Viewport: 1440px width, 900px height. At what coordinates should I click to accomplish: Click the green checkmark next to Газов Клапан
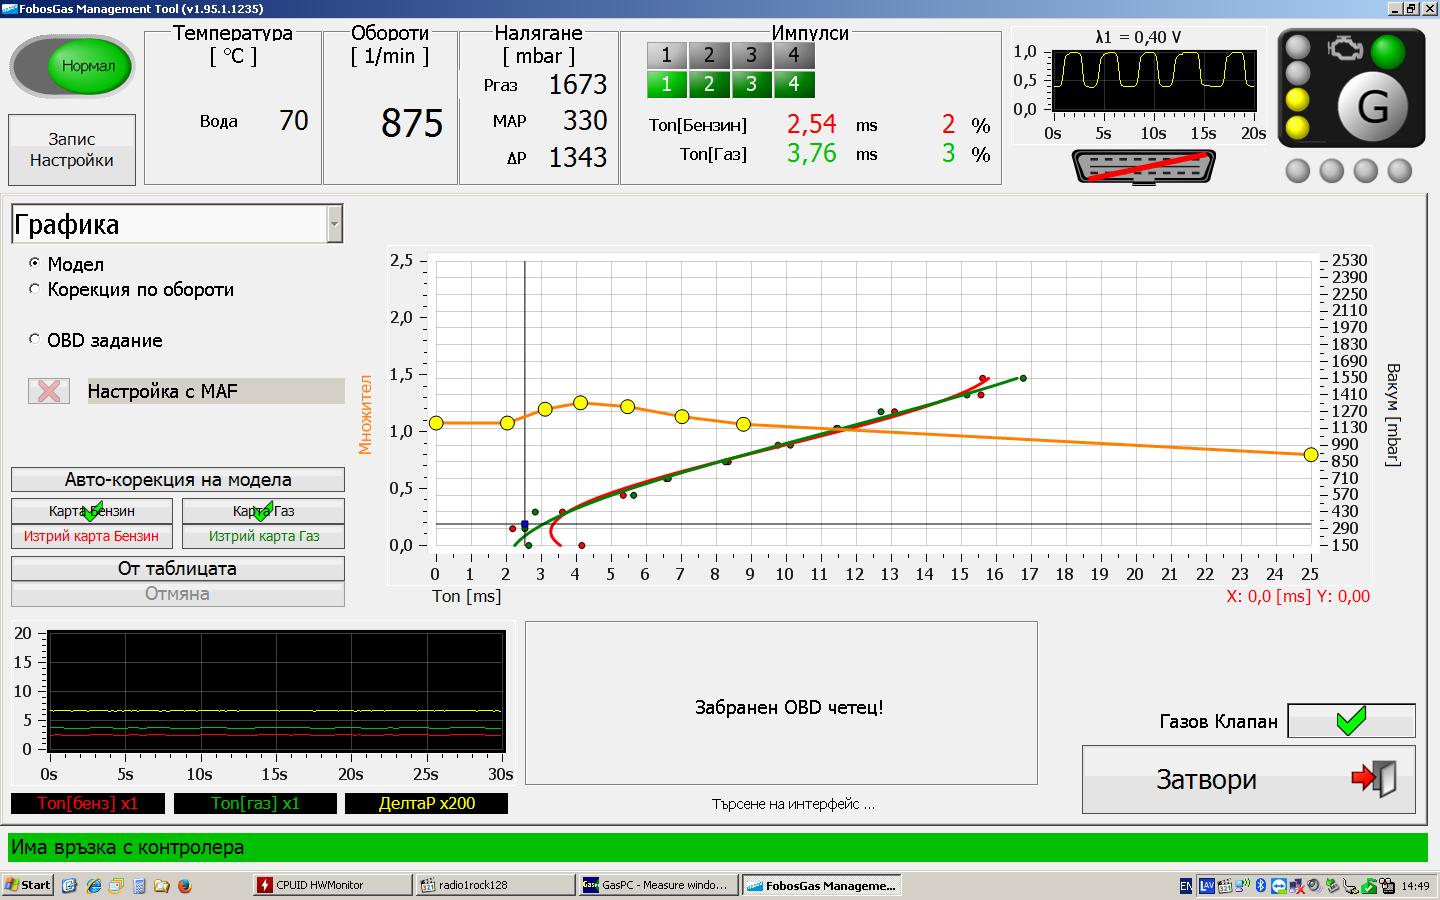pos(1351,721)
